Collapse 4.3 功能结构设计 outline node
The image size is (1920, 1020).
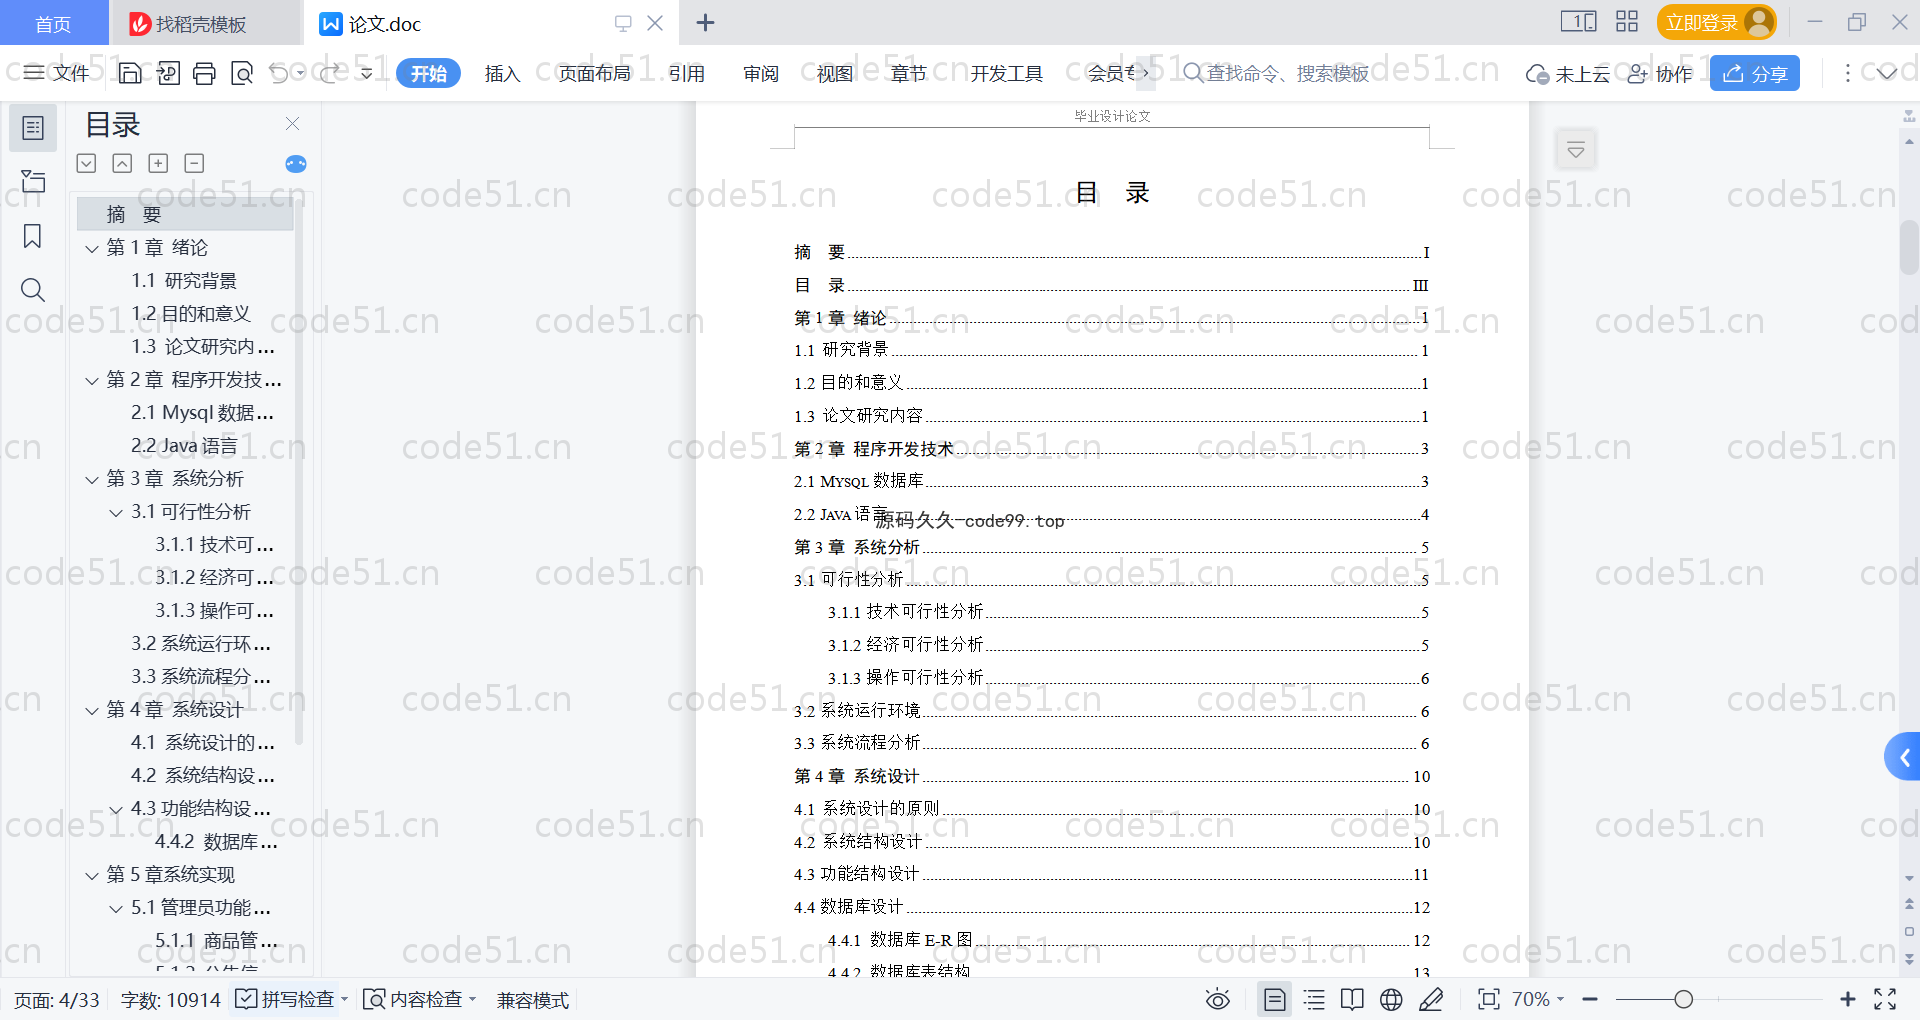tap(116, 810)
